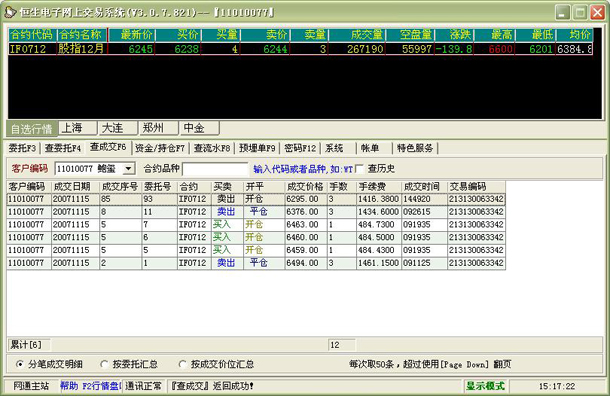
Task: Select the trade row with price 6295.00
Action: pos(256,199)
